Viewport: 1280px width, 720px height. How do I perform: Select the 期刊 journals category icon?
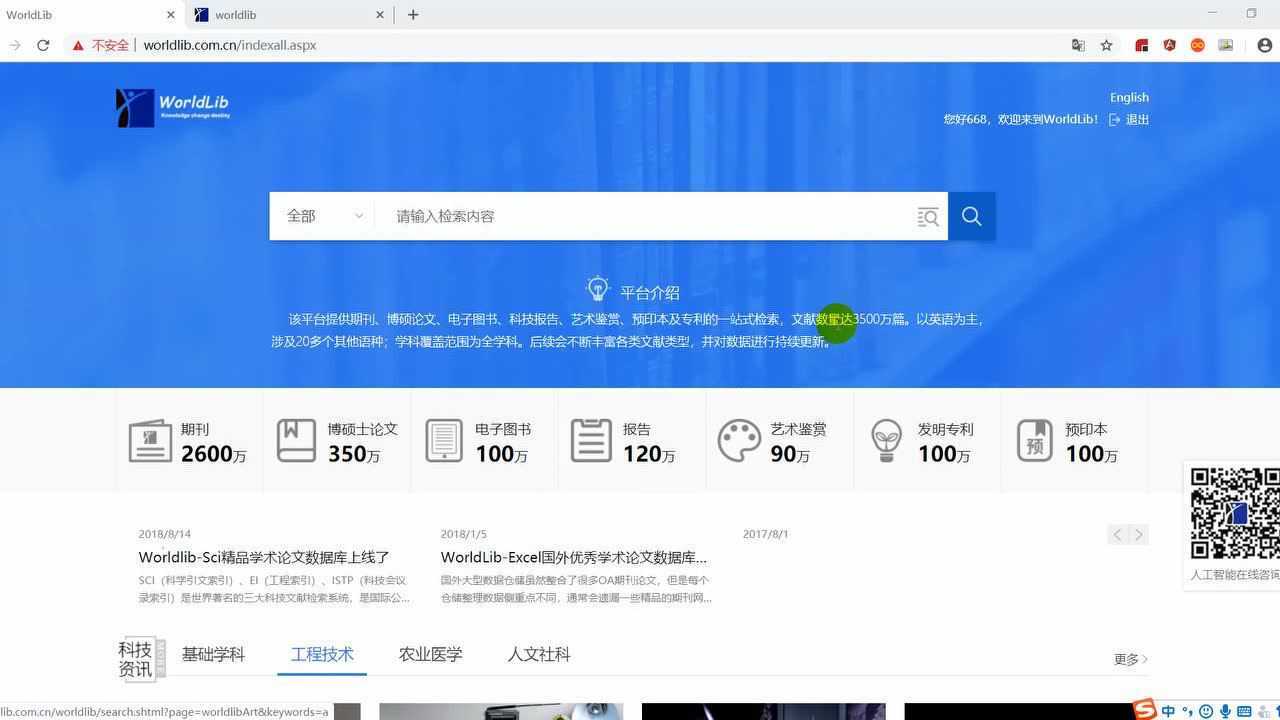150,440
